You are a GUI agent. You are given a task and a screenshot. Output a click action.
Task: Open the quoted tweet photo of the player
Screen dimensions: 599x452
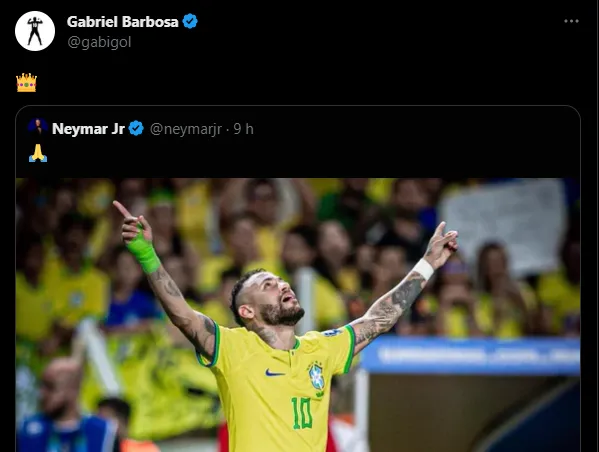[298, 315]
